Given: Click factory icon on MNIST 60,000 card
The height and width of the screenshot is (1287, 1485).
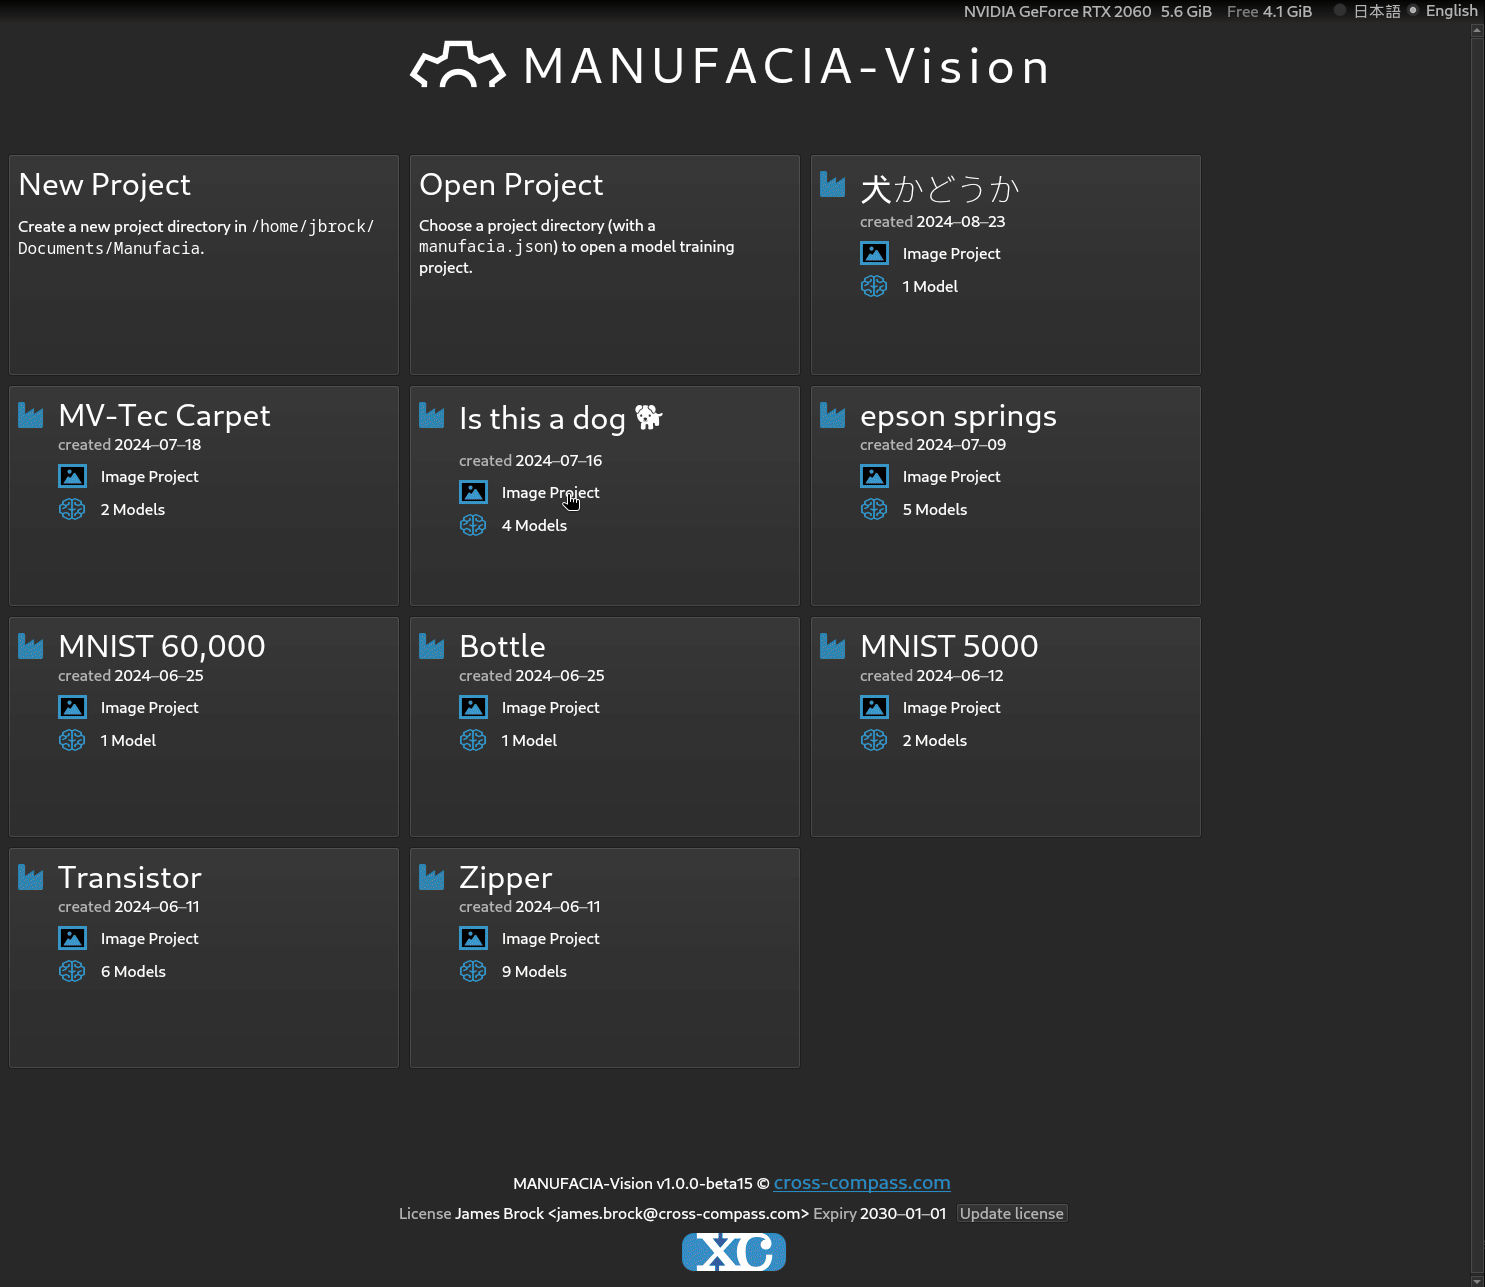Looking at the screenshot, I should pos(30,646).
